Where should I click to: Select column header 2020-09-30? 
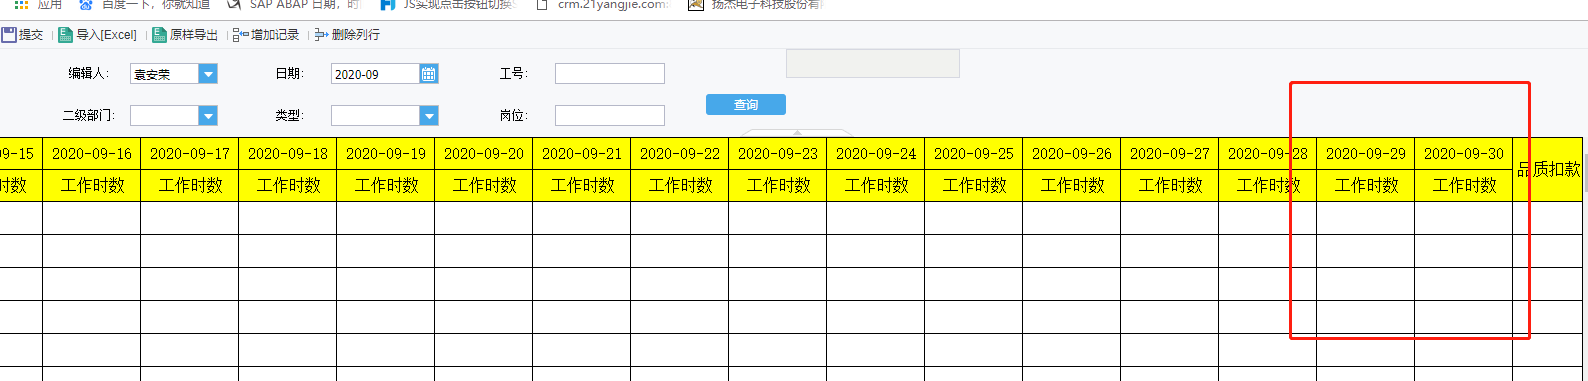[x=1464, y=154]
